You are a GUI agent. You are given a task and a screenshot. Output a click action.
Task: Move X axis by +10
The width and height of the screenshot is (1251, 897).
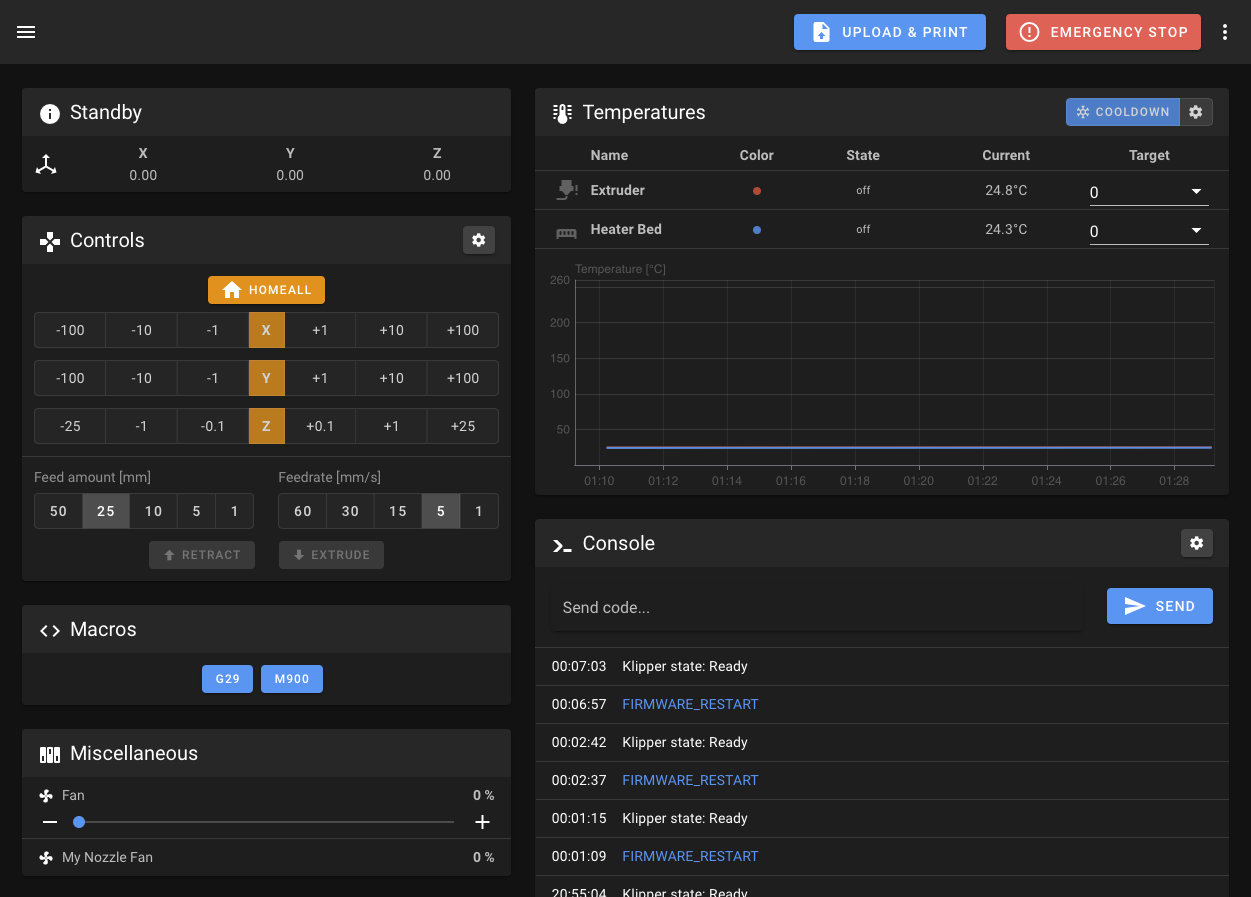point(391,330)
